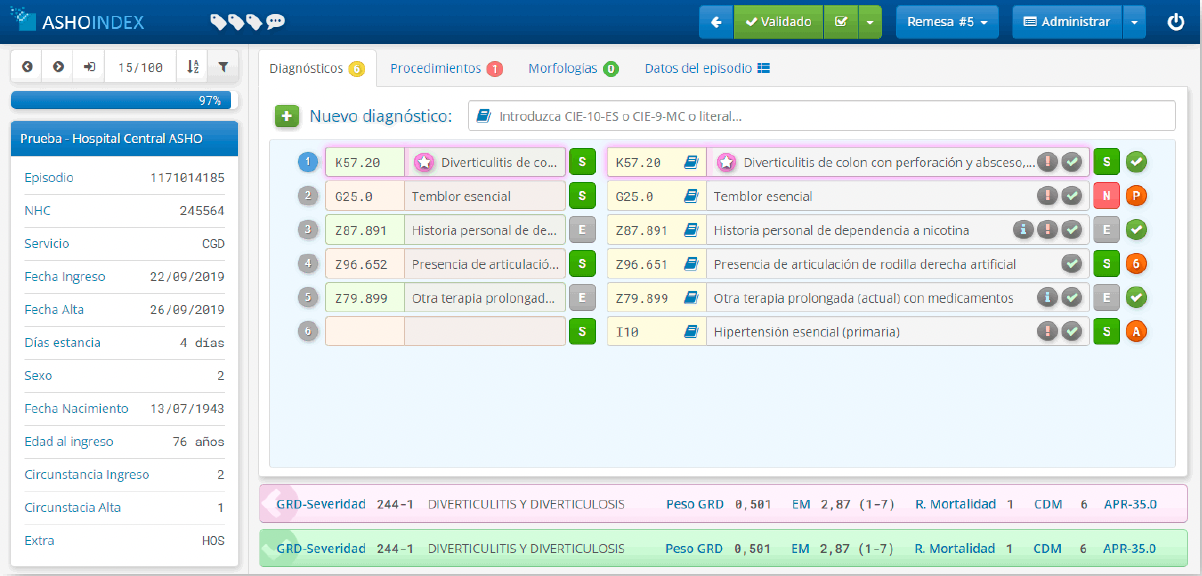1202x576 pixels.
Task: Click the 15/100 episode counter field
Action: (x=140, y=67)
